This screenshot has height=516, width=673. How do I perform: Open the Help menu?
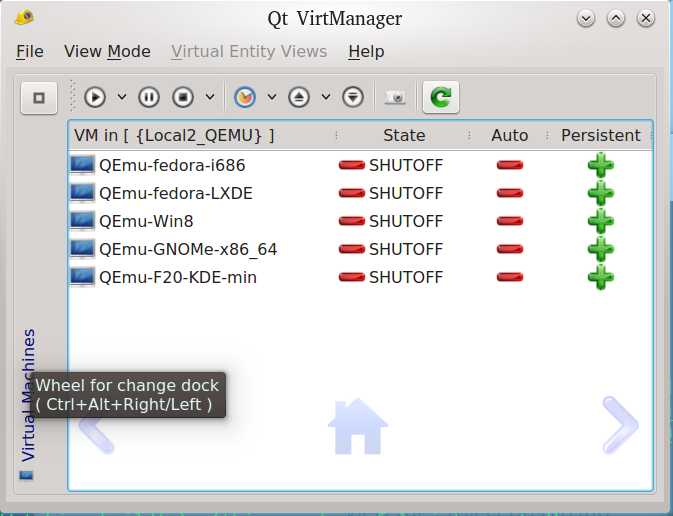[366, 52]
